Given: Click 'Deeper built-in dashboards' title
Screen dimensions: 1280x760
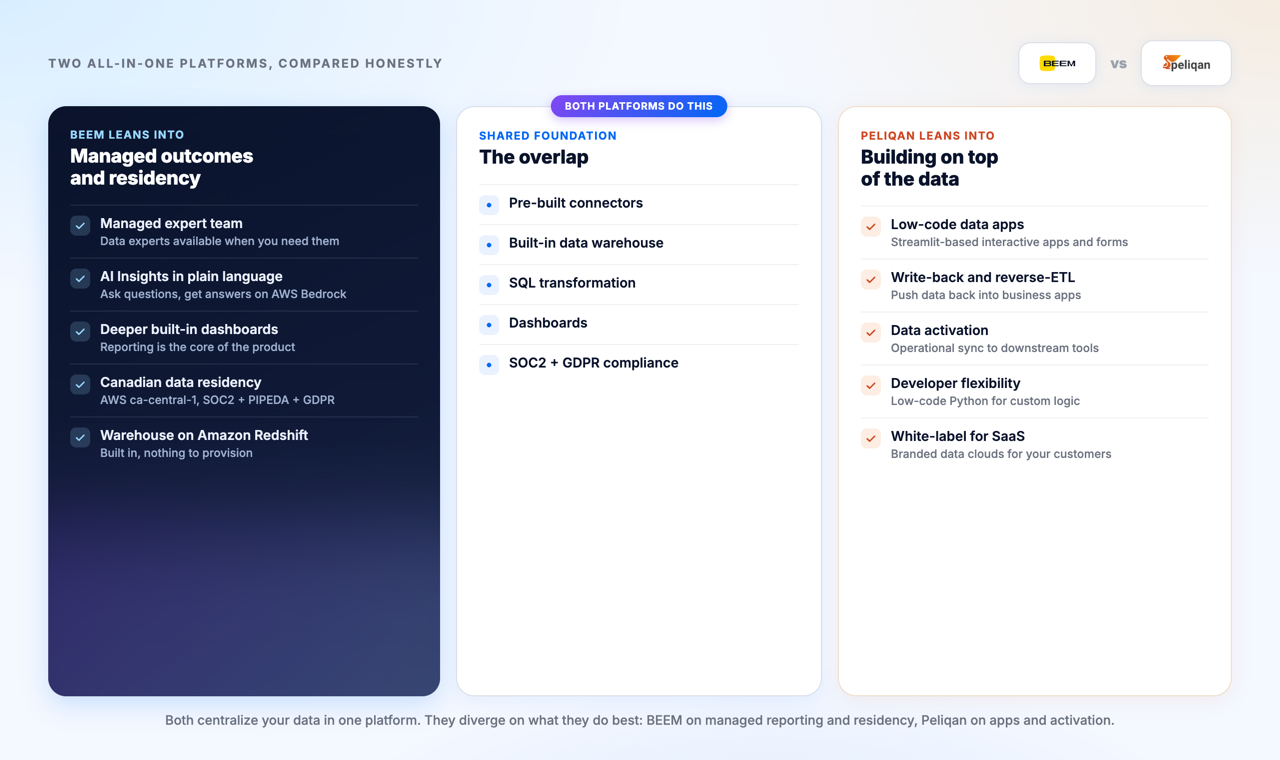Looking at the screenshot, I should 189,330.
